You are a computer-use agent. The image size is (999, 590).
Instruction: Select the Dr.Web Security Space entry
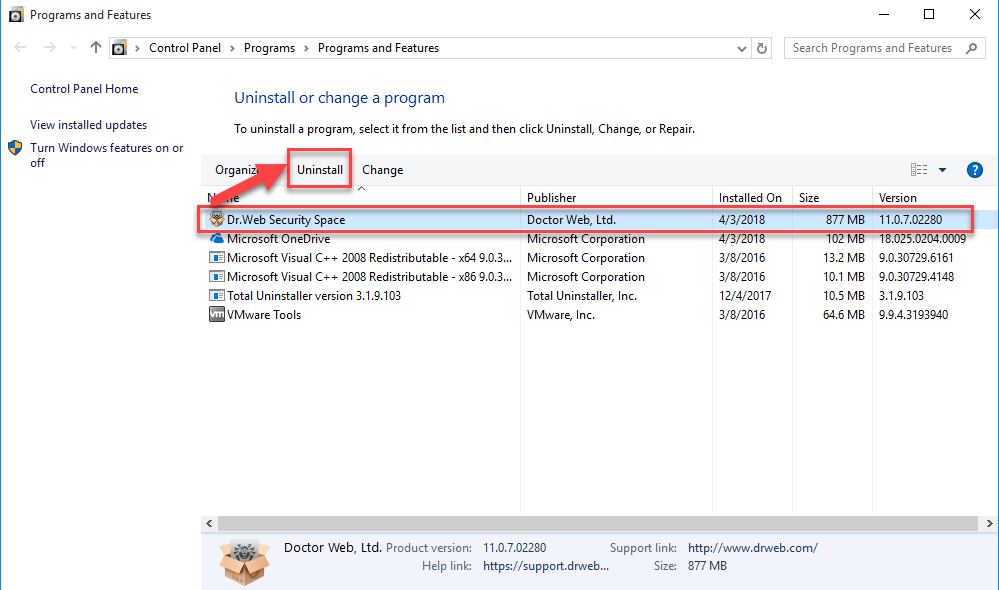click(286, 220)
